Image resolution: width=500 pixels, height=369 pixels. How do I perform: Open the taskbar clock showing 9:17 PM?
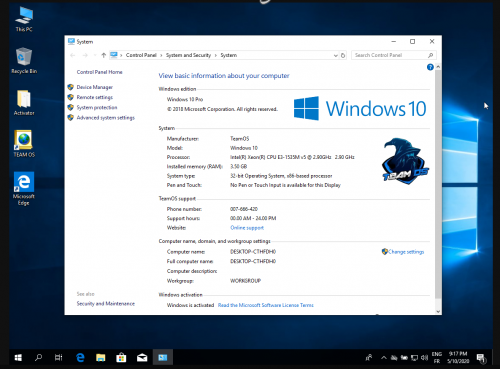(458, 357)
